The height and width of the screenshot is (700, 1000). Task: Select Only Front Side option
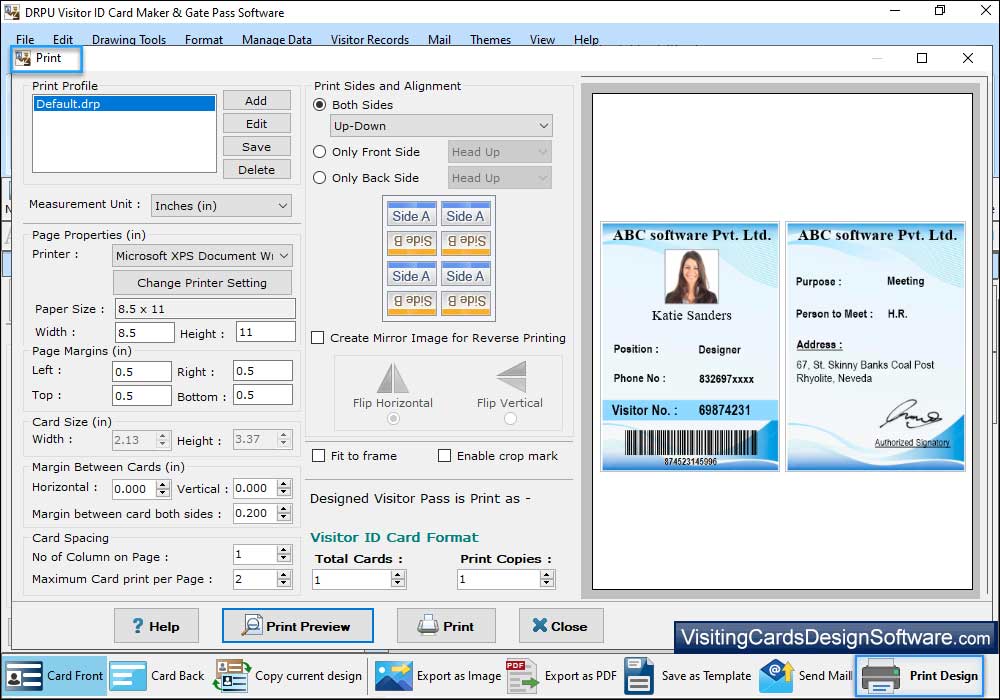pos(320,152)
